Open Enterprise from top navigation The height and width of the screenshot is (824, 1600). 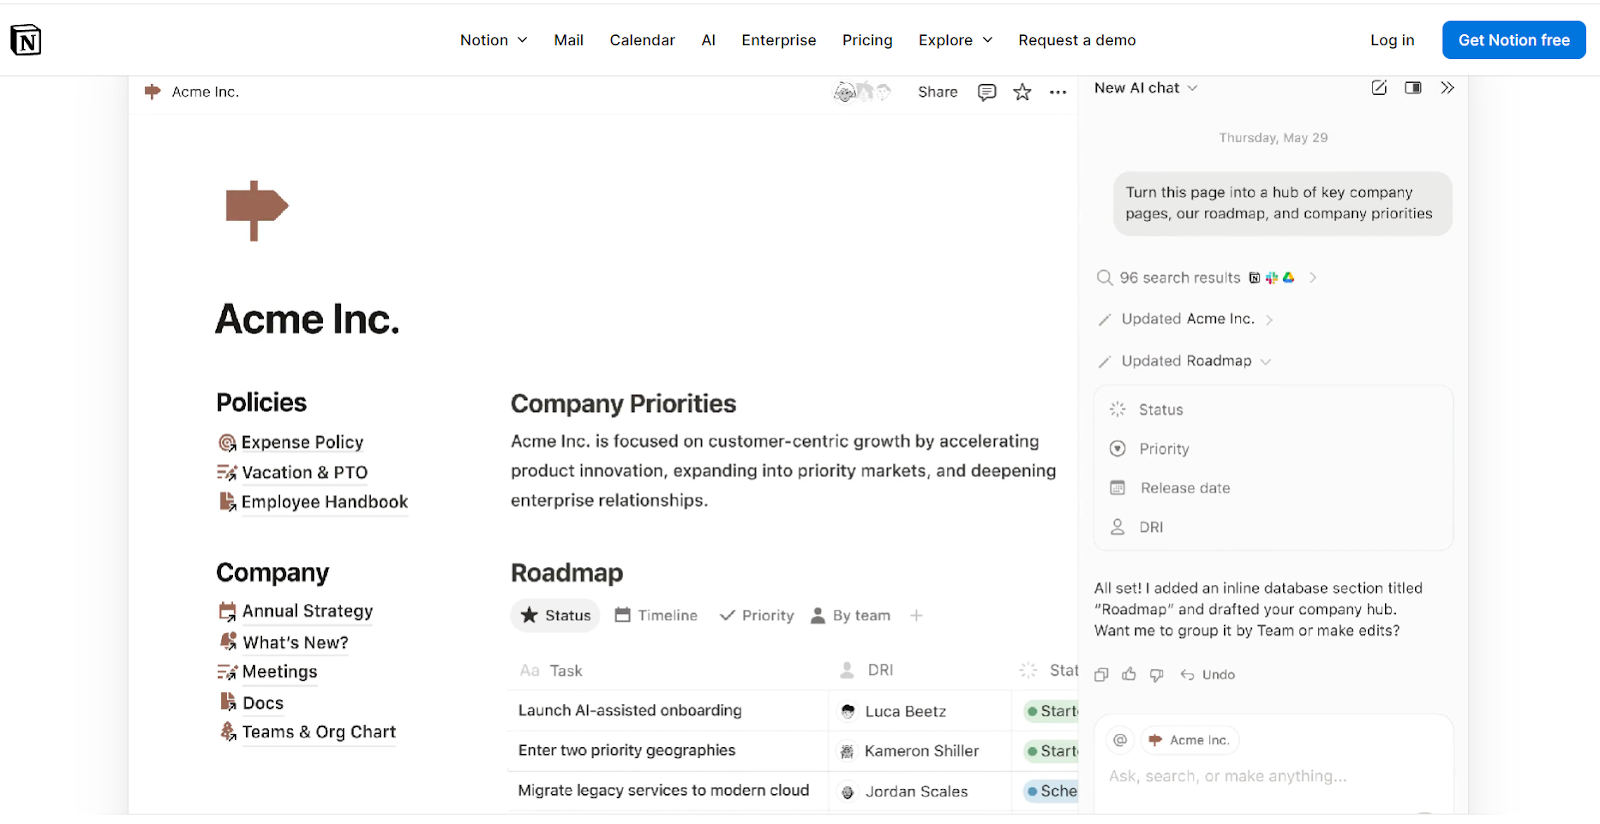(x=779, y=40)
